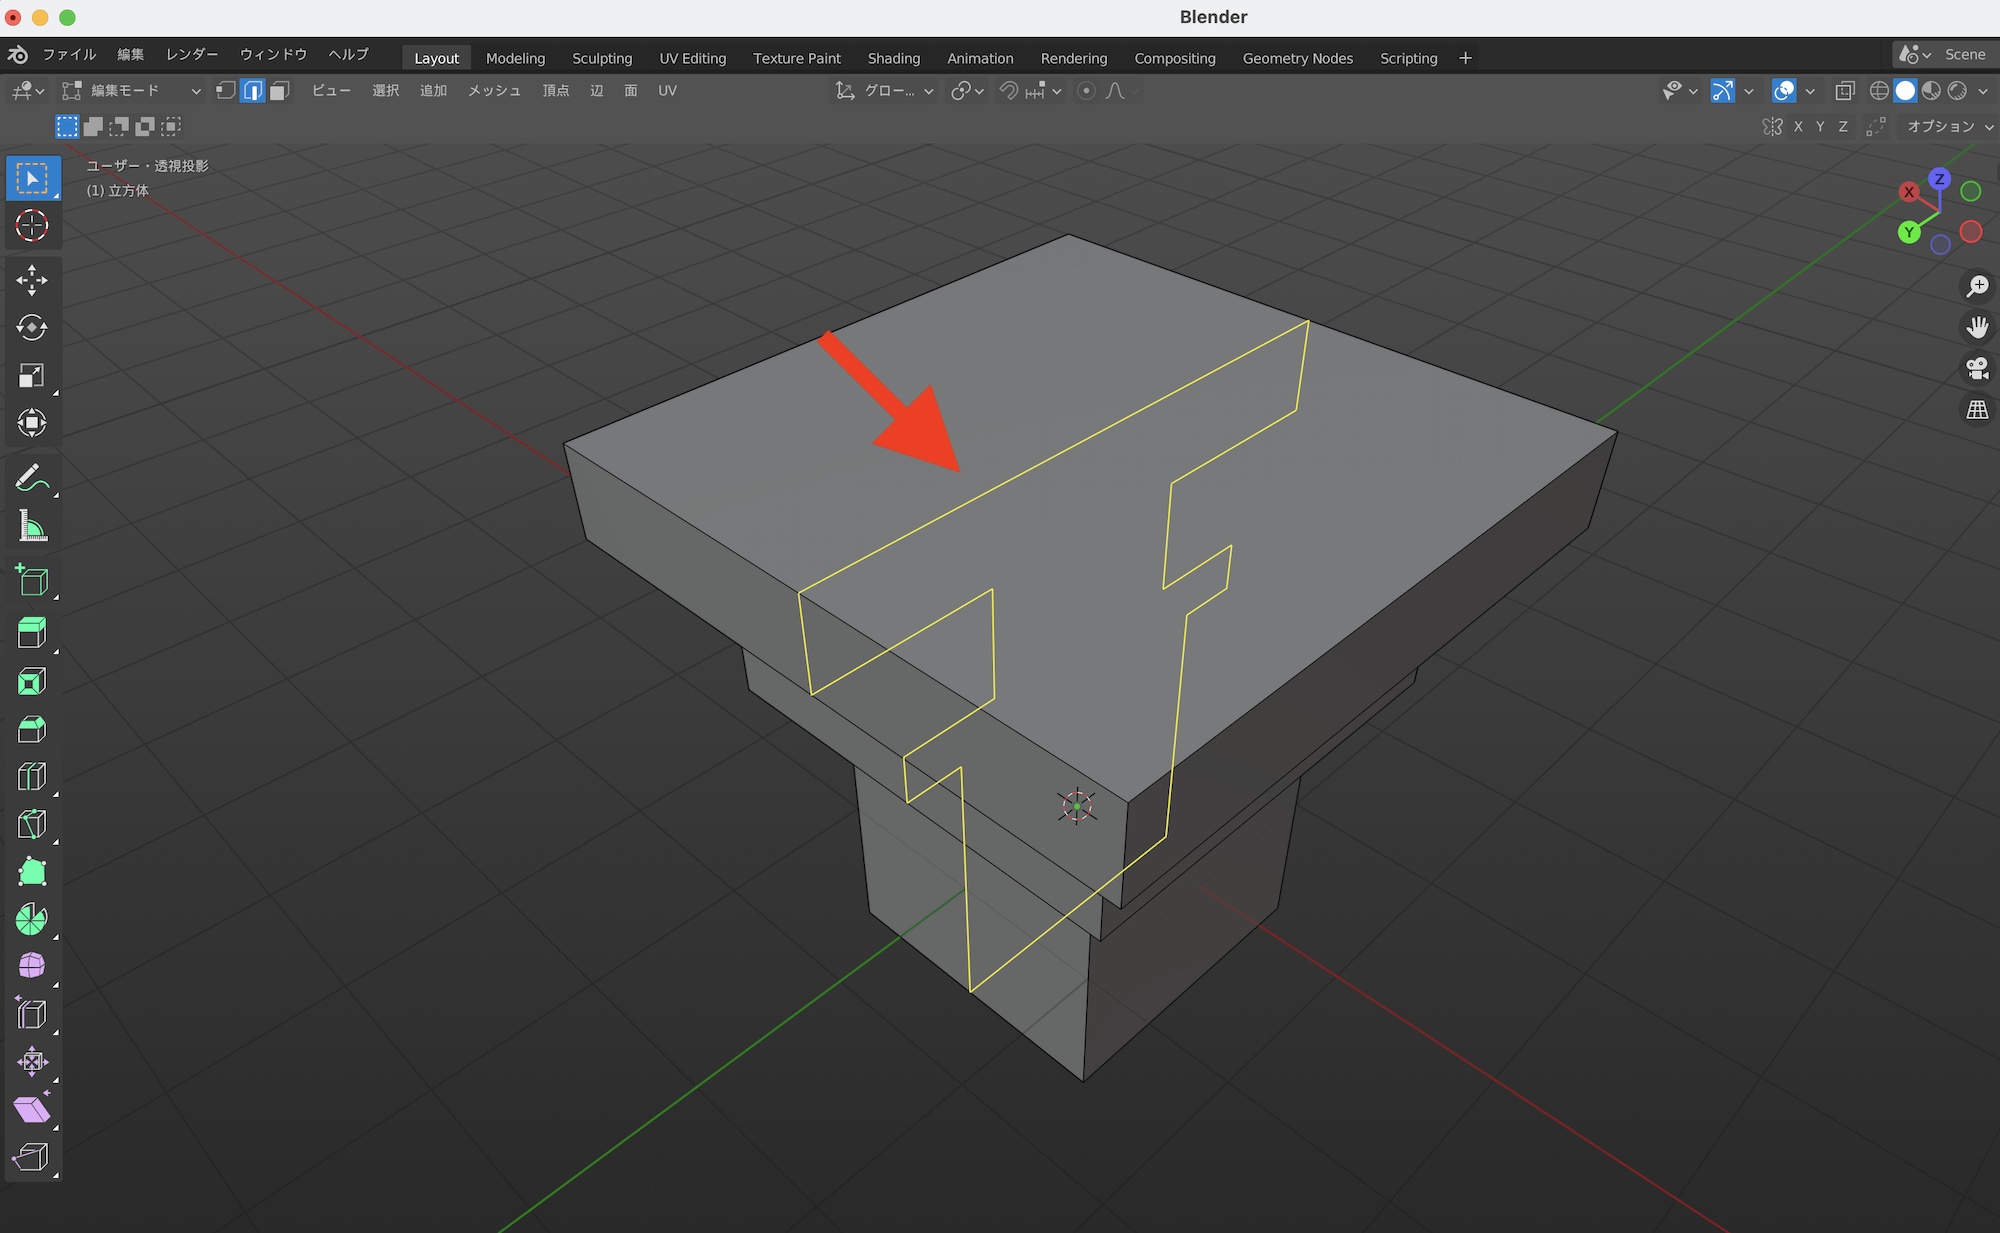
Task: Select the Move tool in toolbar
Action: point(32,280)
